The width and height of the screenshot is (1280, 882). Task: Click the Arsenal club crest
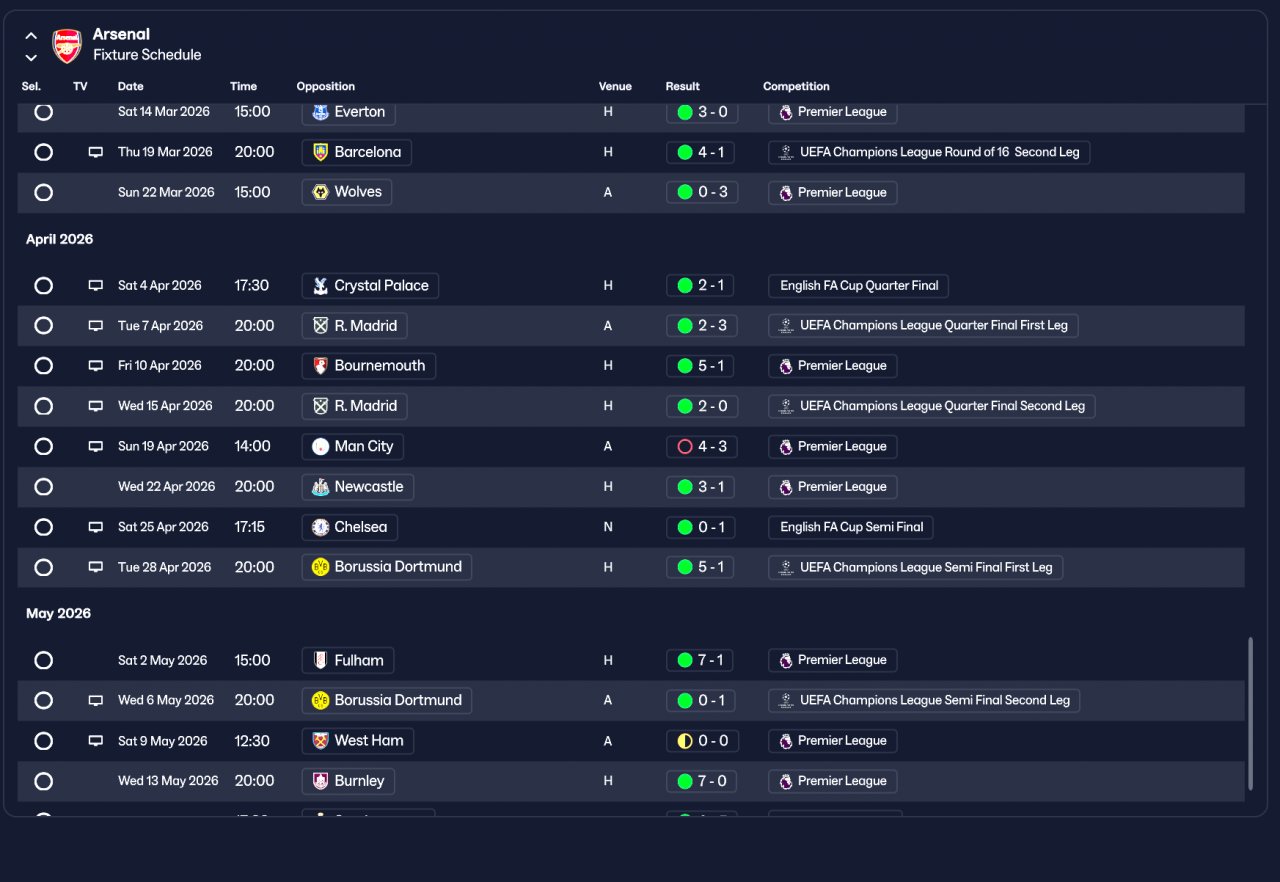point(68,46)
